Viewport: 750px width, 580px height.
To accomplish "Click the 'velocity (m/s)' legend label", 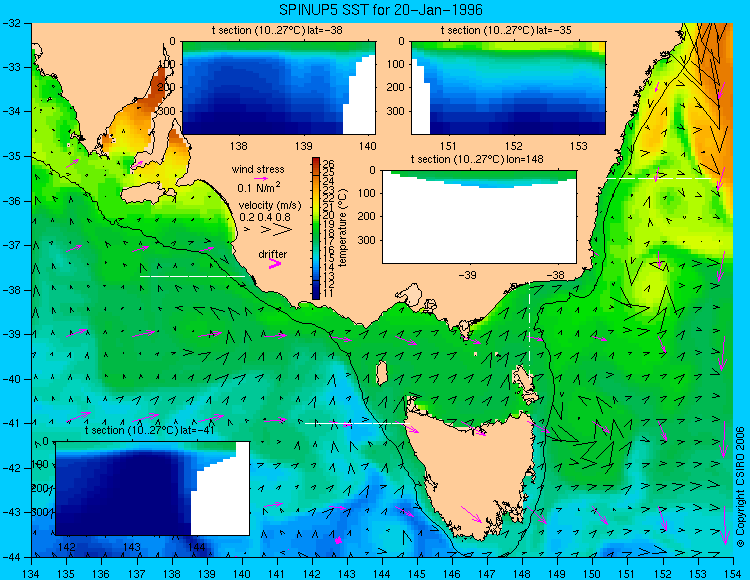I will coord(270,206).
